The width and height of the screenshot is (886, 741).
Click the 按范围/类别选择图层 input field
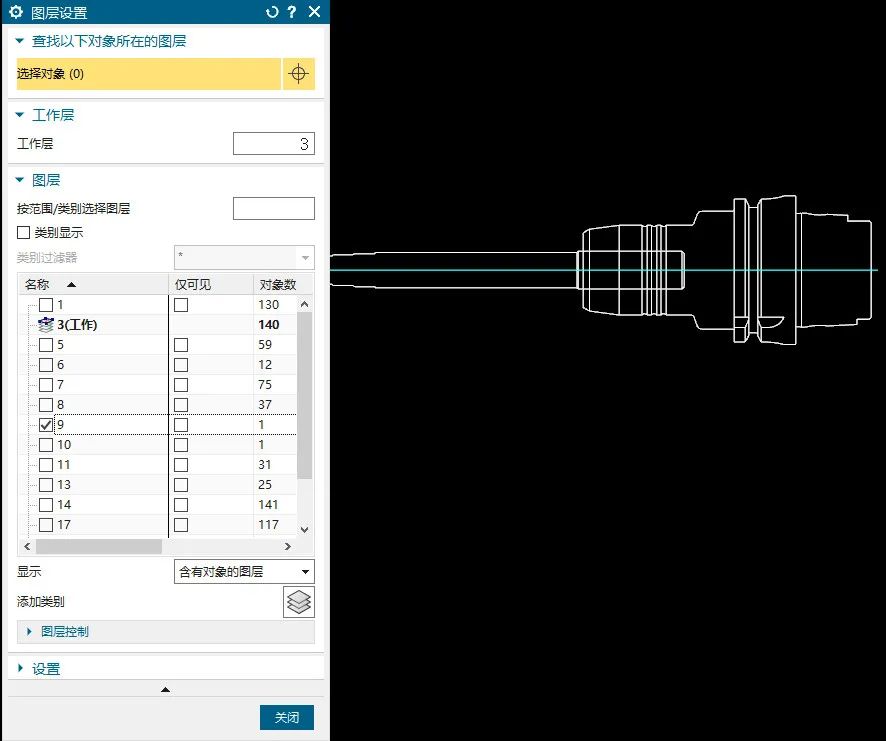click(x=273, y=208)
